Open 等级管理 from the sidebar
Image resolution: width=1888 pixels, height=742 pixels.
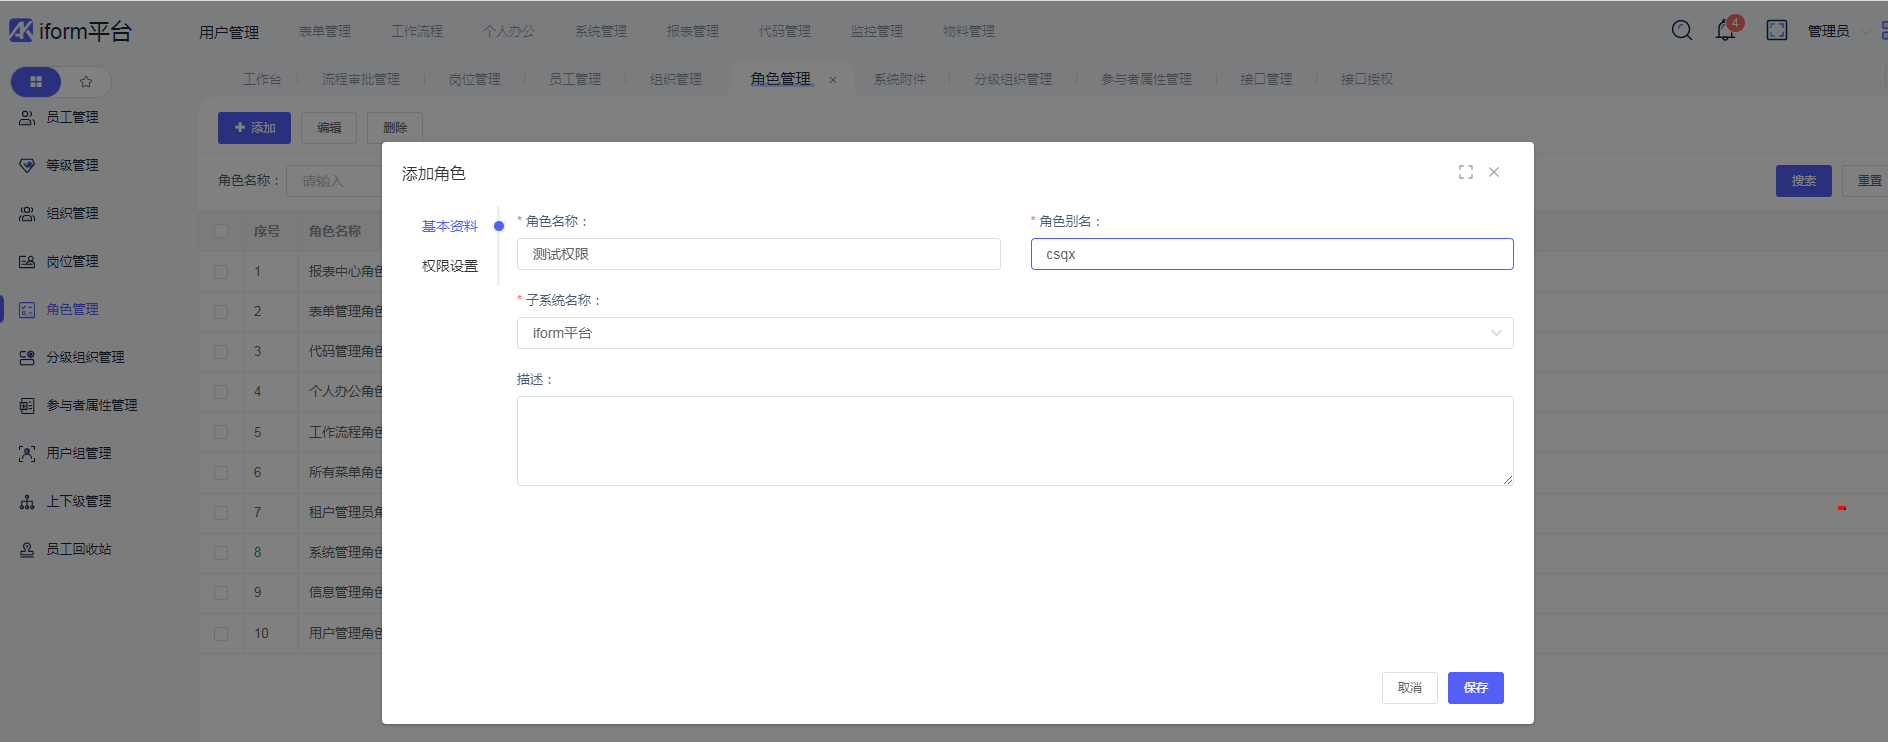pyautogui.click(x=72, y=165)
